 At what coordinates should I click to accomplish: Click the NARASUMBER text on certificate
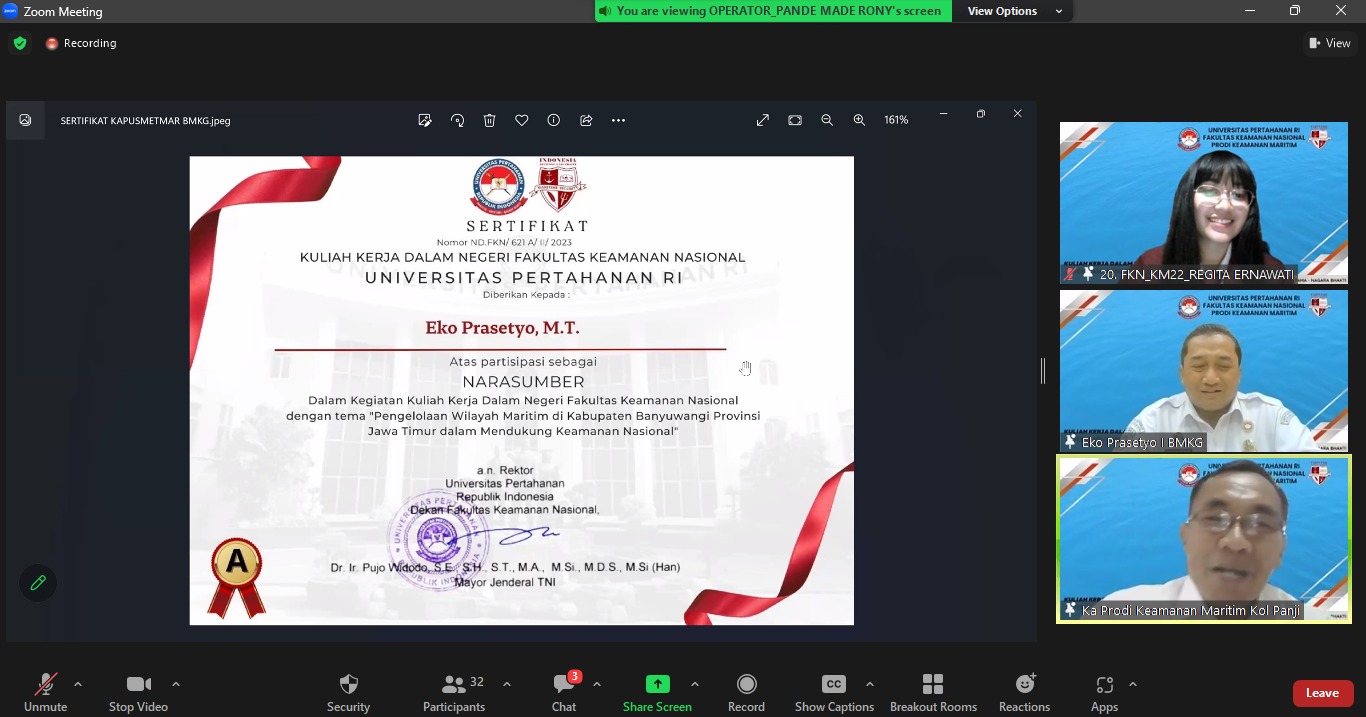coord(523,382)
